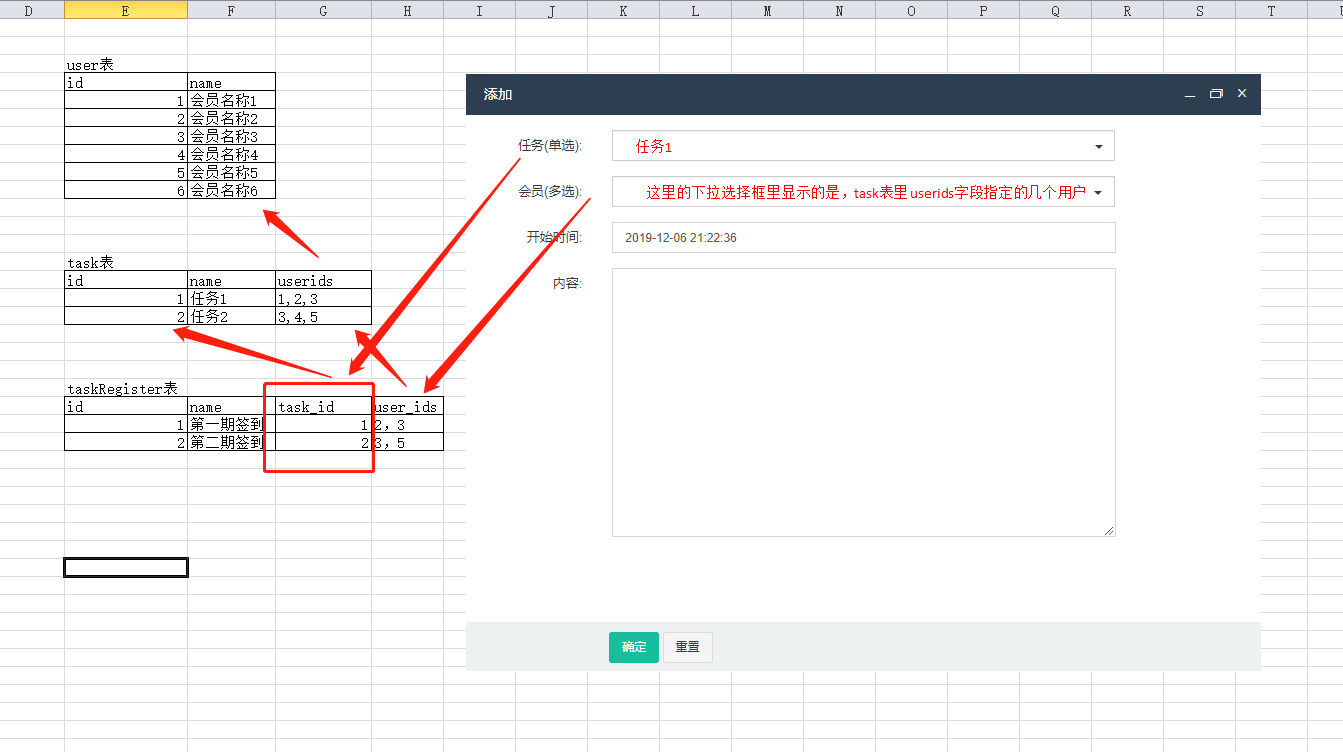Image resolution: width=1343 pixels, height=752 pixels.
Task: Select the cell with userids 1,2,3
Action: pyautogui.click(x=323, y=298)
